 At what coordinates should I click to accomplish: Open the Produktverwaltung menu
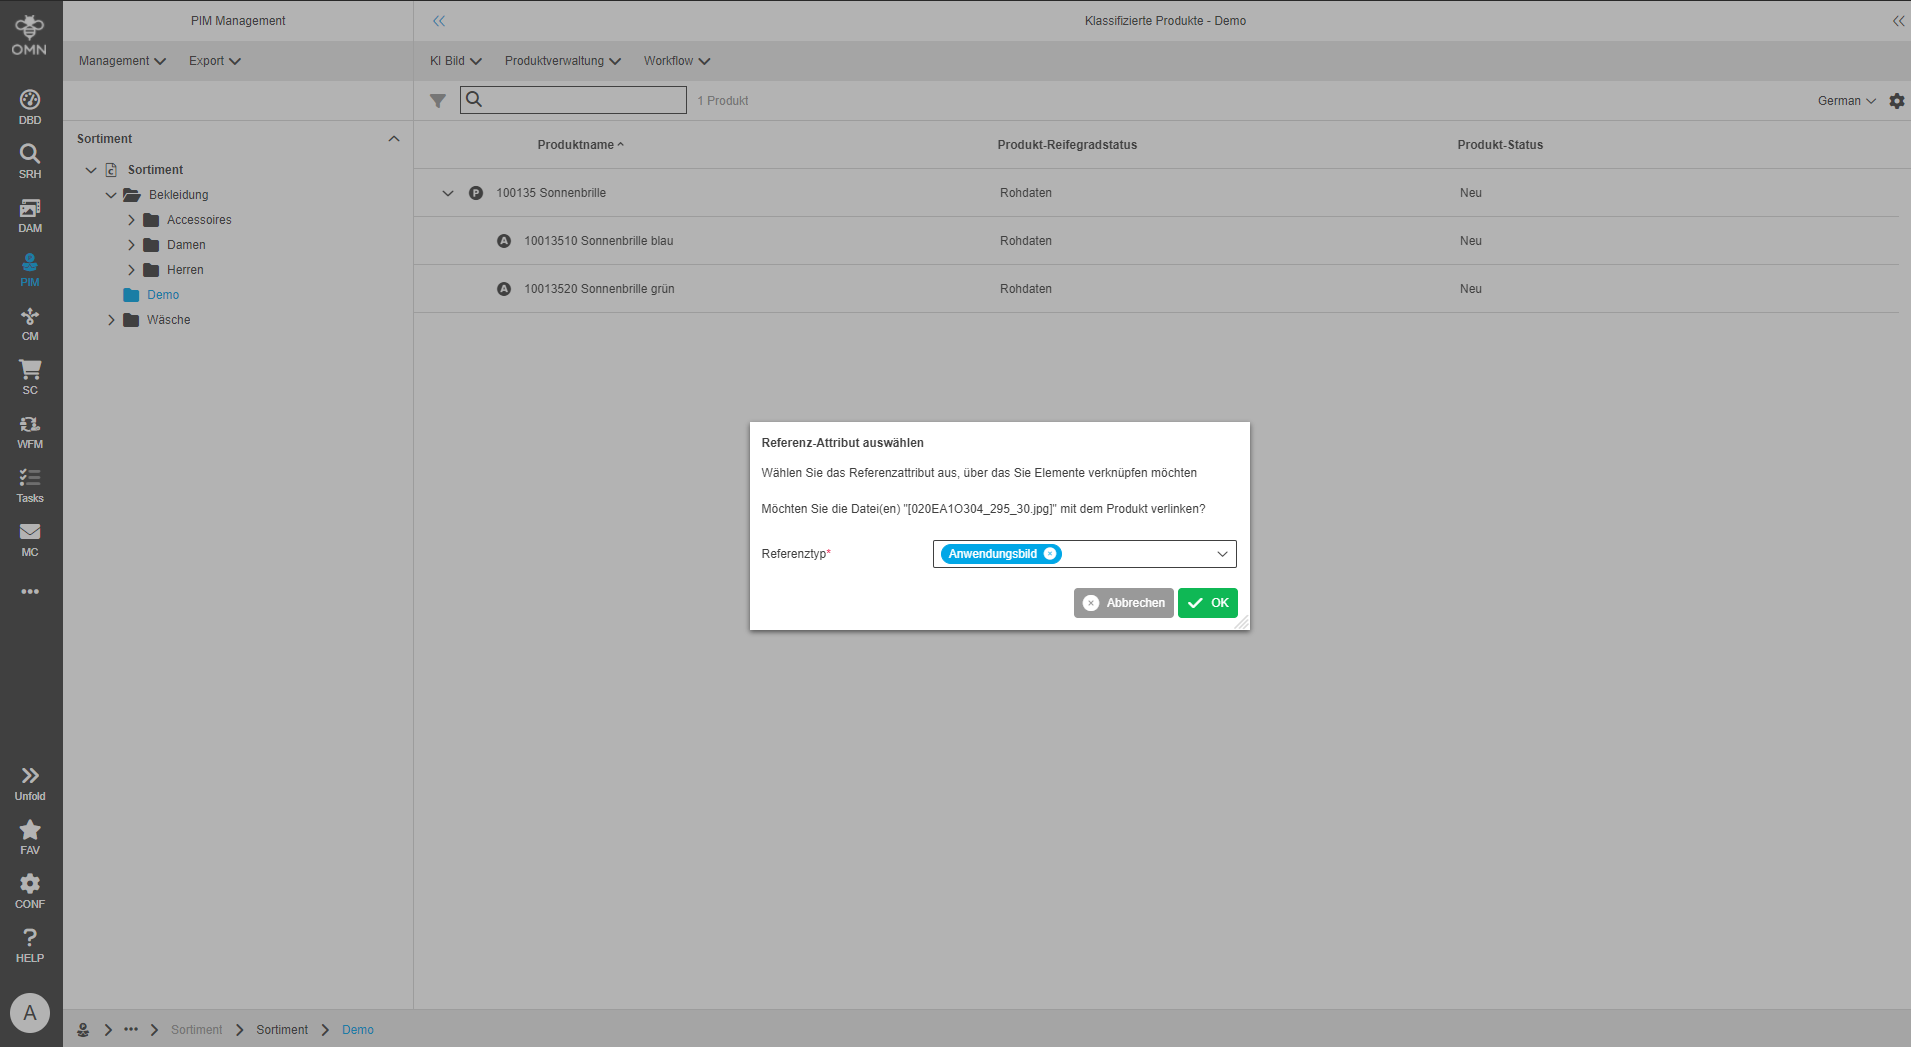(x=562, y=61)
